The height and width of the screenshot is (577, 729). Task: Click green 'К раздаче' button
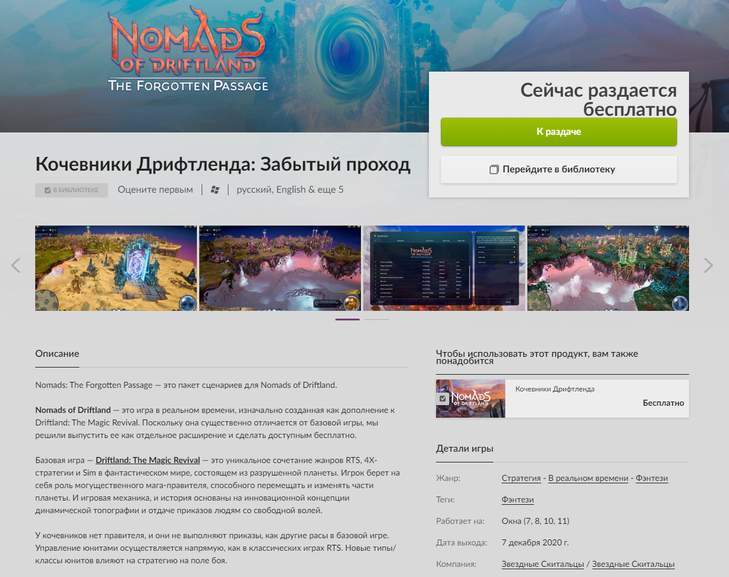pos(559,132)
